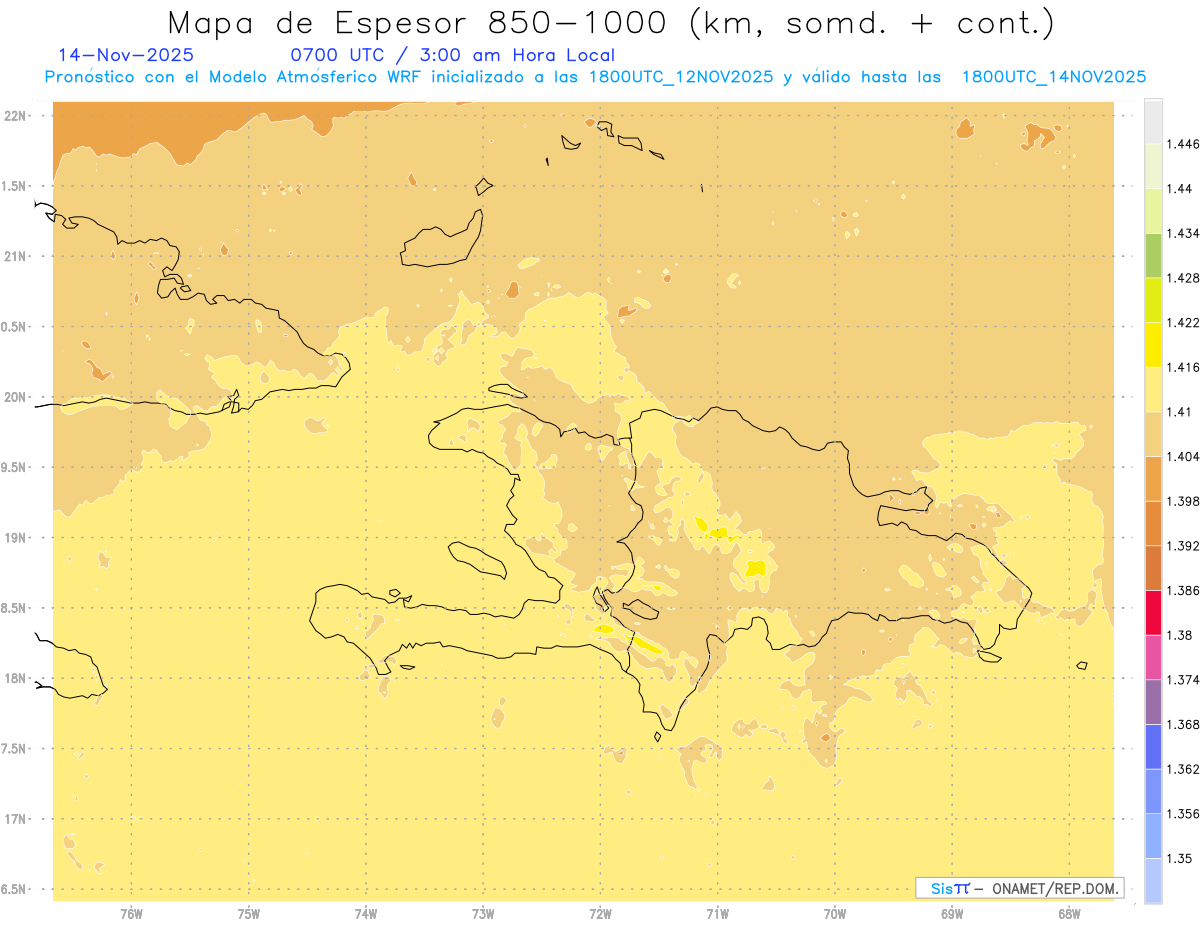The image size is (1200, 927).
Task: Click the '19N' latitude label
Action: pyautogui.click(x=15, y=538)
